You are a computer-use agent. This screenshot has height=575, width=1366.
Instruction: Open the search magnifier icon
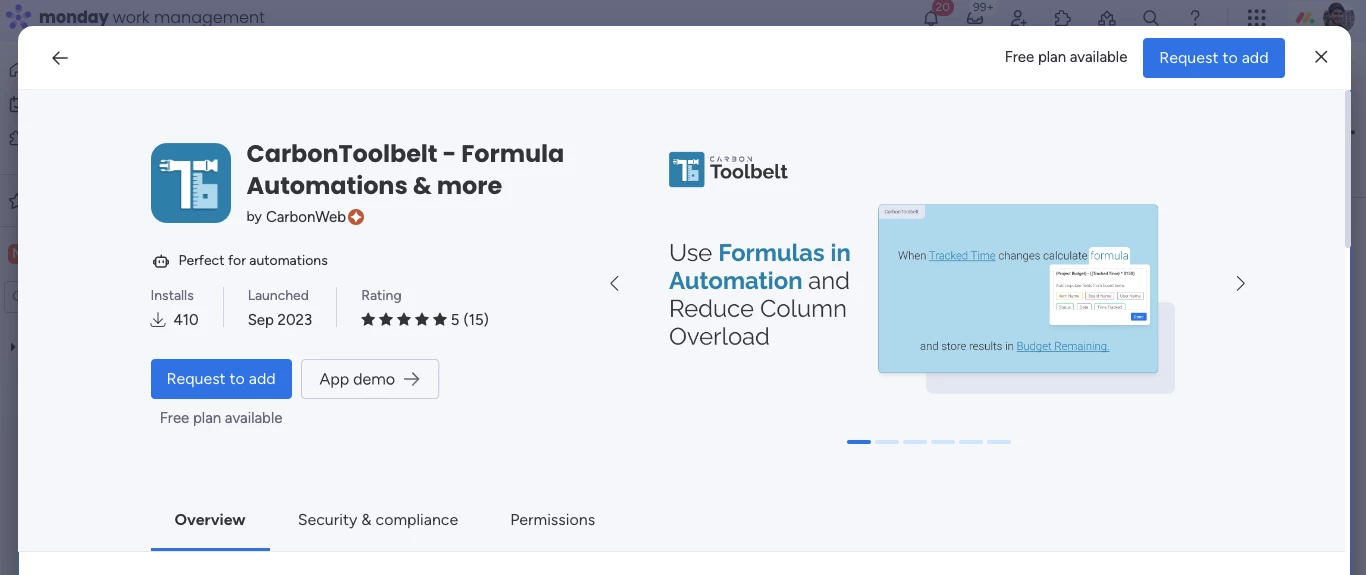pos(1151,18)
